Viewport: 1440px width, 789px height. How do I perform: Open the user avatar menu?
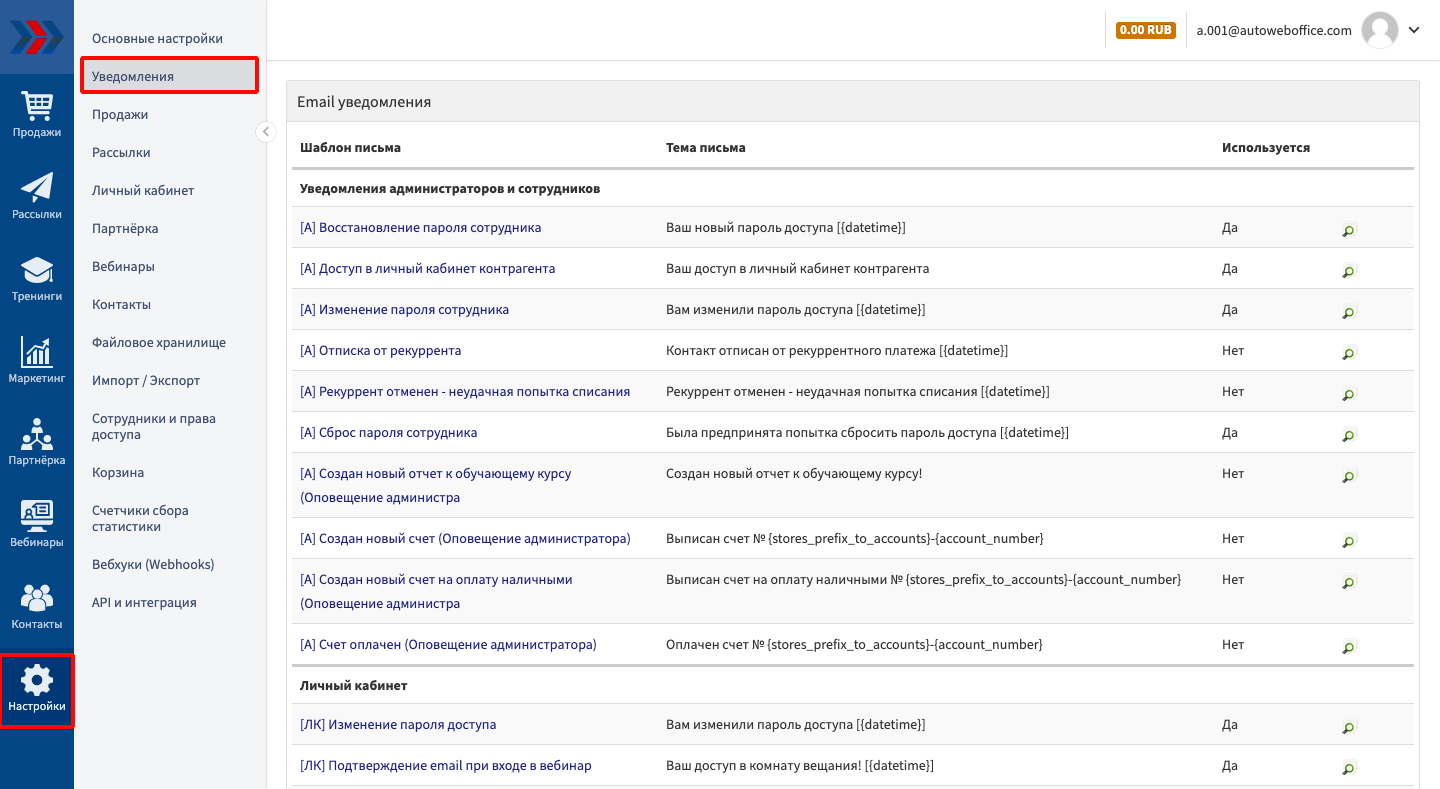tap(1380, 30)
